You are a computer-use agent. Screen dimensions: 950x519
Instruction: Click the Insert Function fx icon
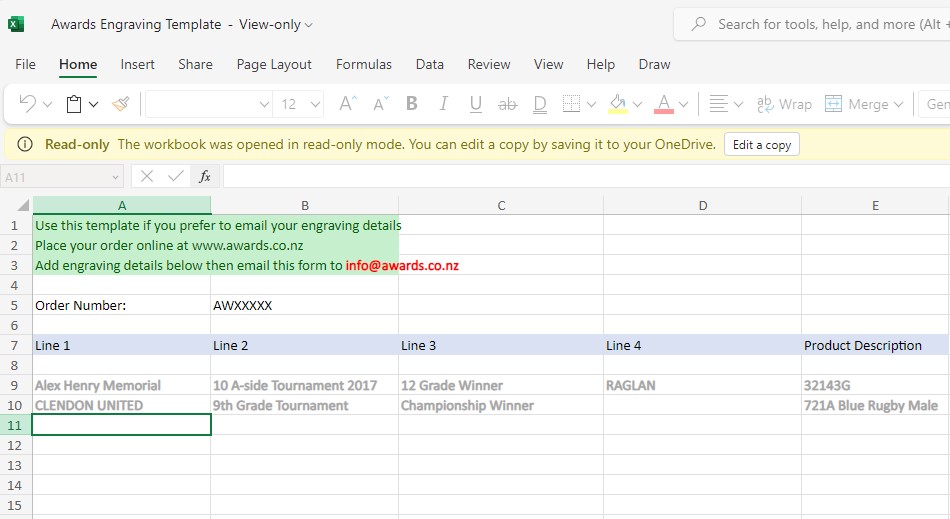click(x=205, y=176)
